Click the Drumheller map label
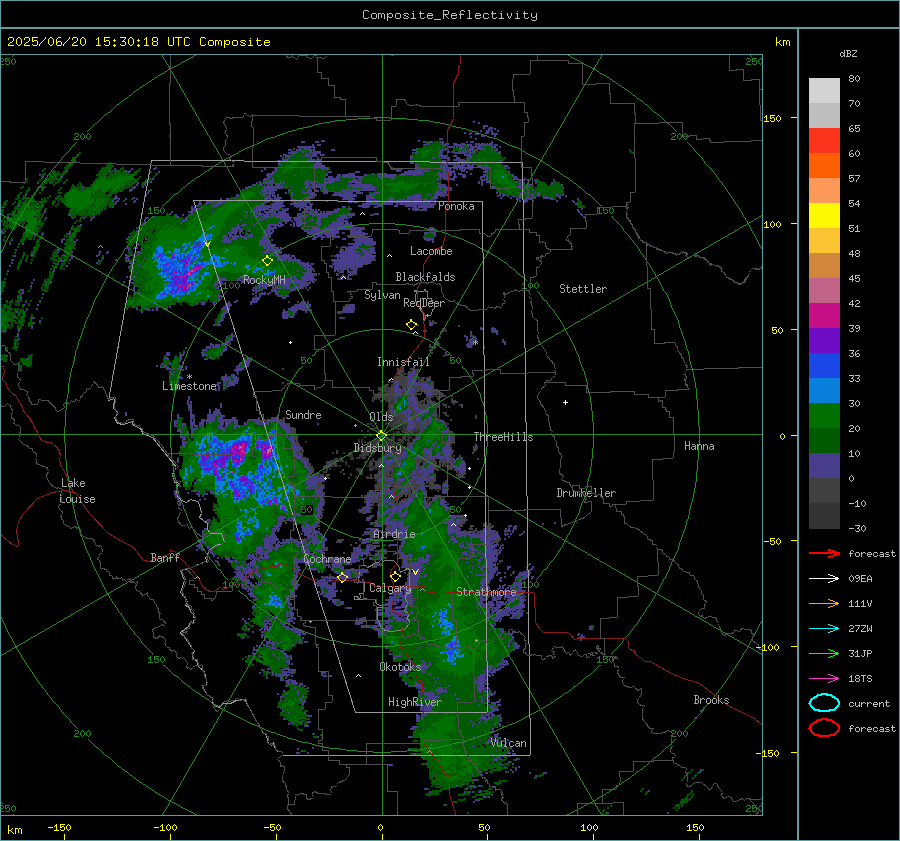Screen dimensions: 900x841 click(x=586, y=493)
